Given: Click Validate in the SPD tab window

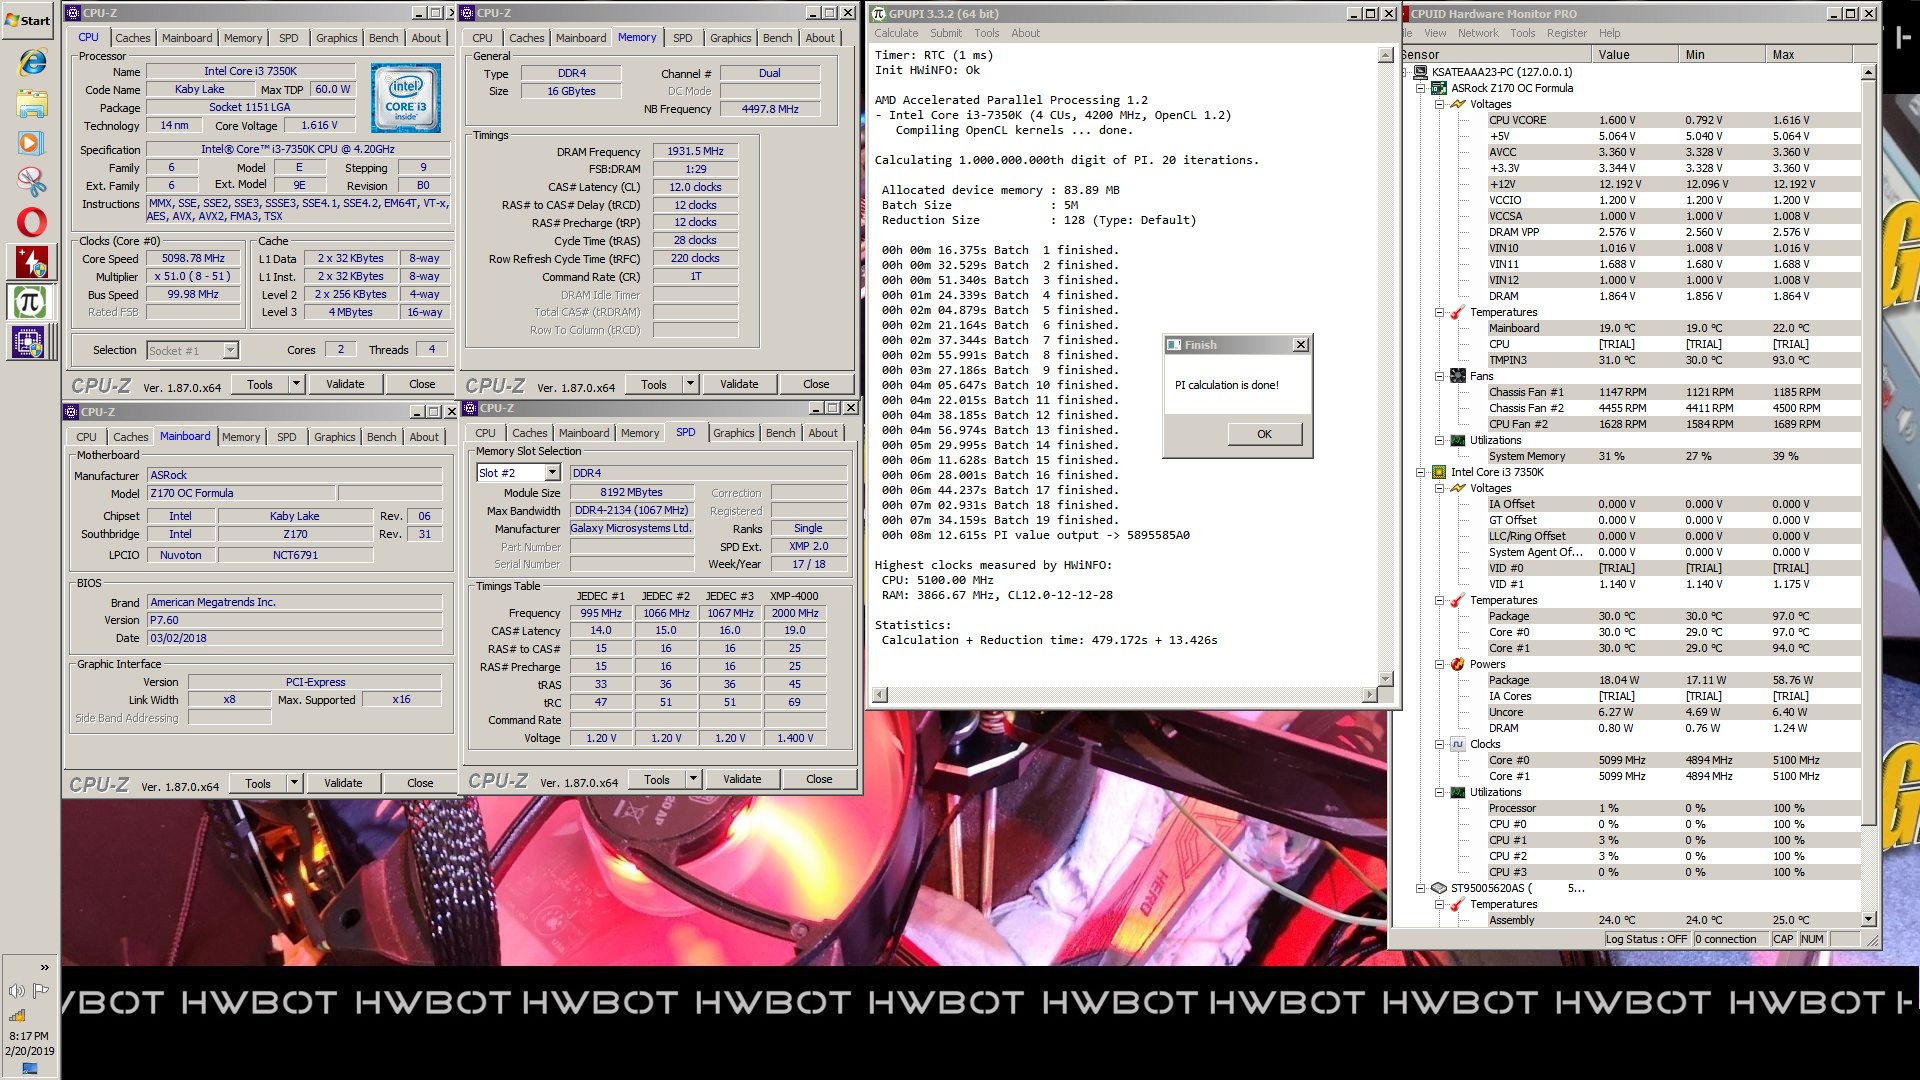Looking at the screenshot, I should [x=742, y=779].
